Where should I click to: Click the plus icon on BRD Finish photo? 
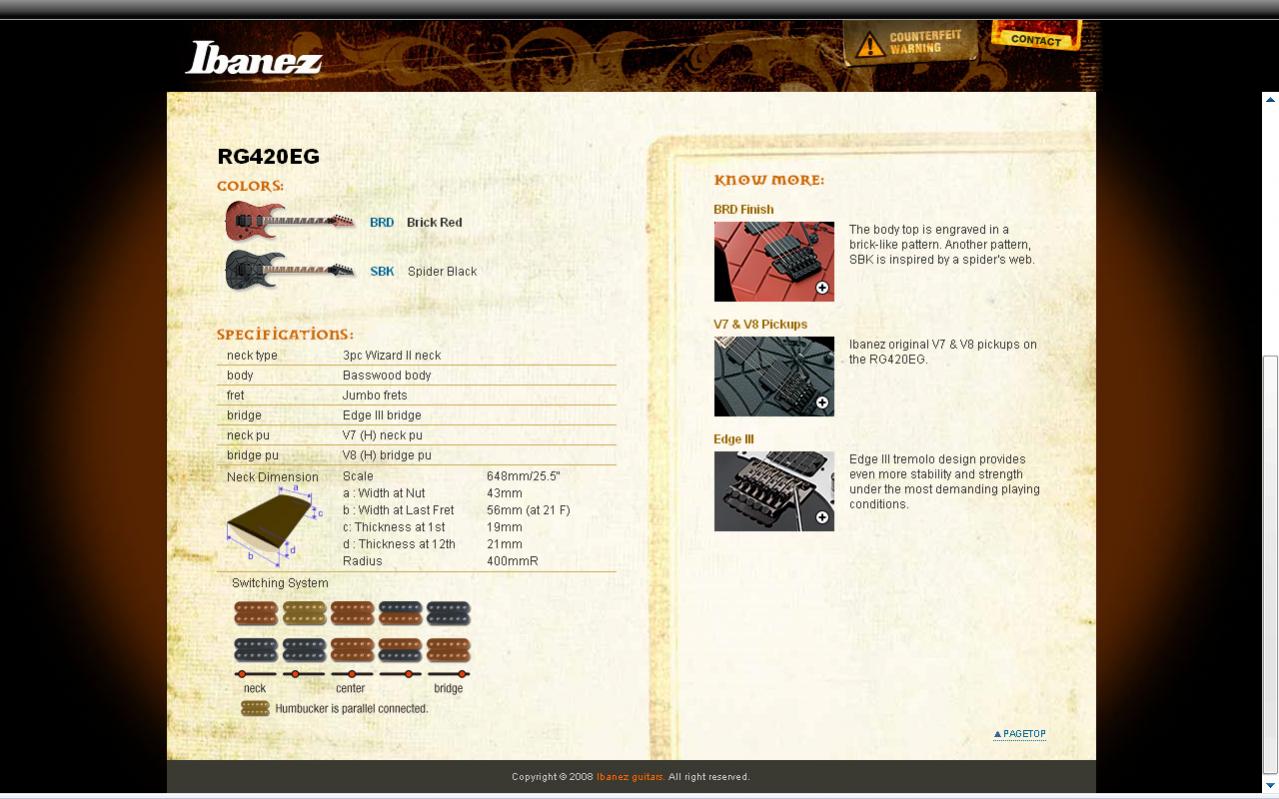(822, 288)
